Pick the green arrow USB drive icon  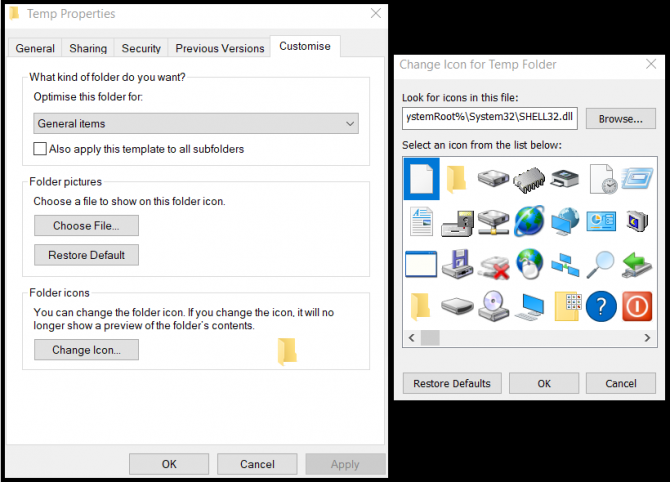(637, 265)
